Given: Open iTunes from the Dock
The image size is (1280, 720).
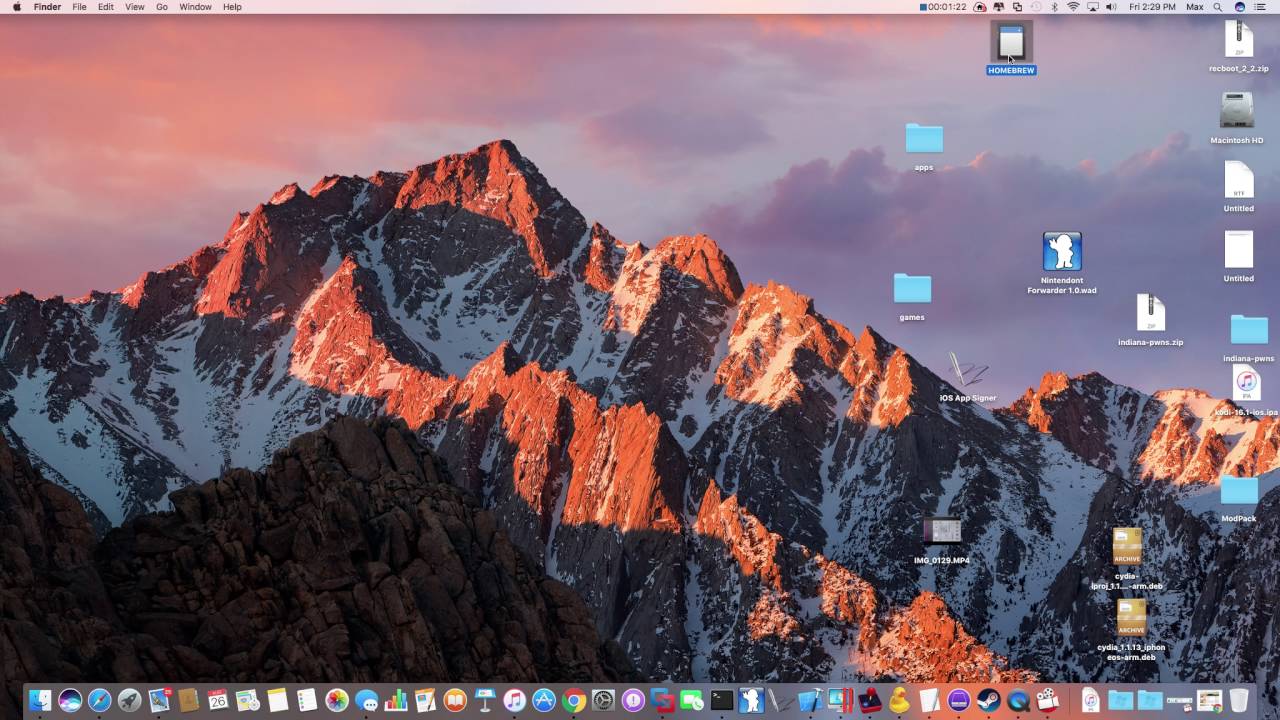Looking at the screenshot, I should click(514, 700).
